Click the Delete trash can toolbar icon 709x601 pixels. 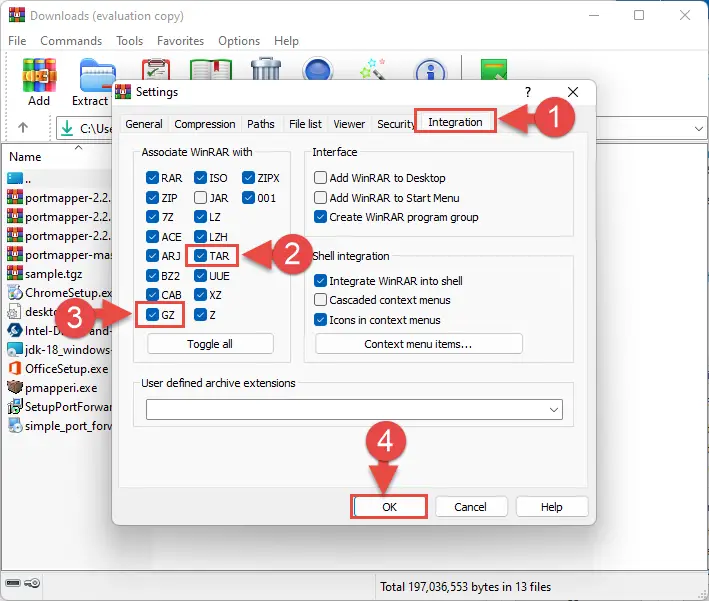266,68
